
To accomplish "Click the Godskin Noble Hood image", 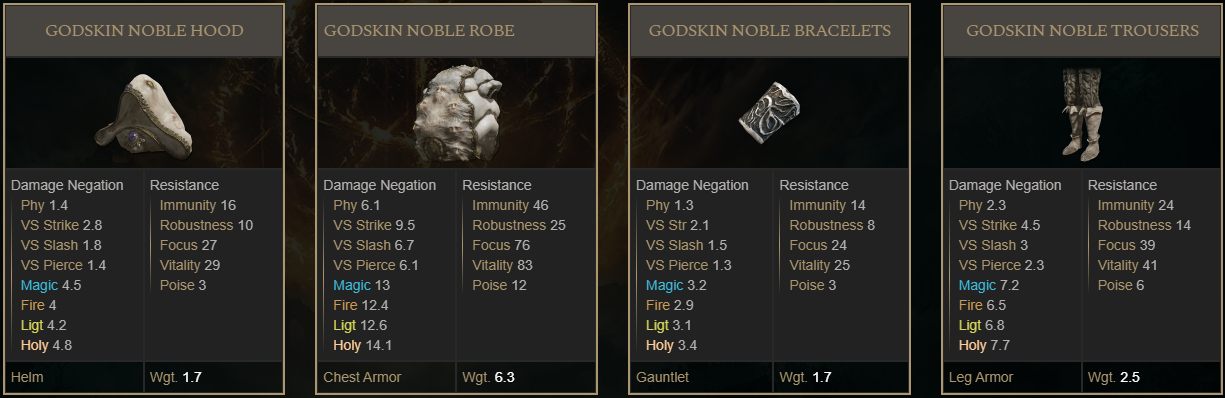I will point(144,113).
